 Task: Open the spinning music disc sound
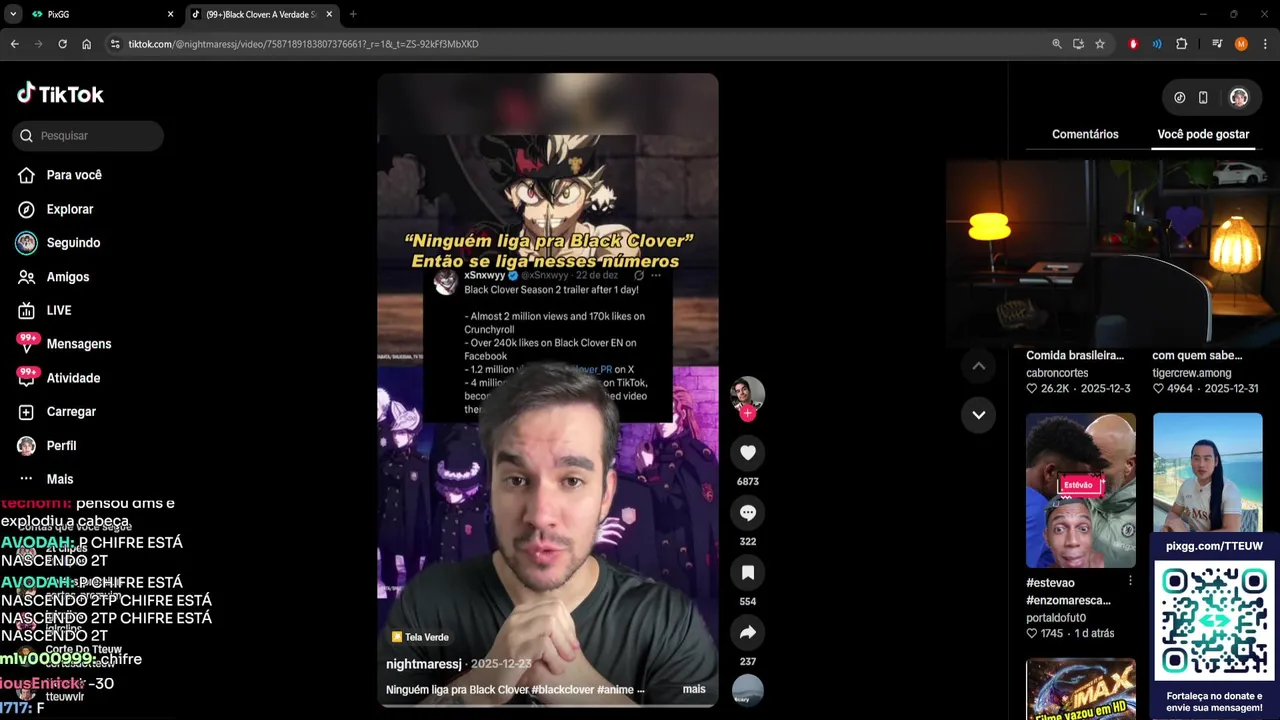coord(747,691)
